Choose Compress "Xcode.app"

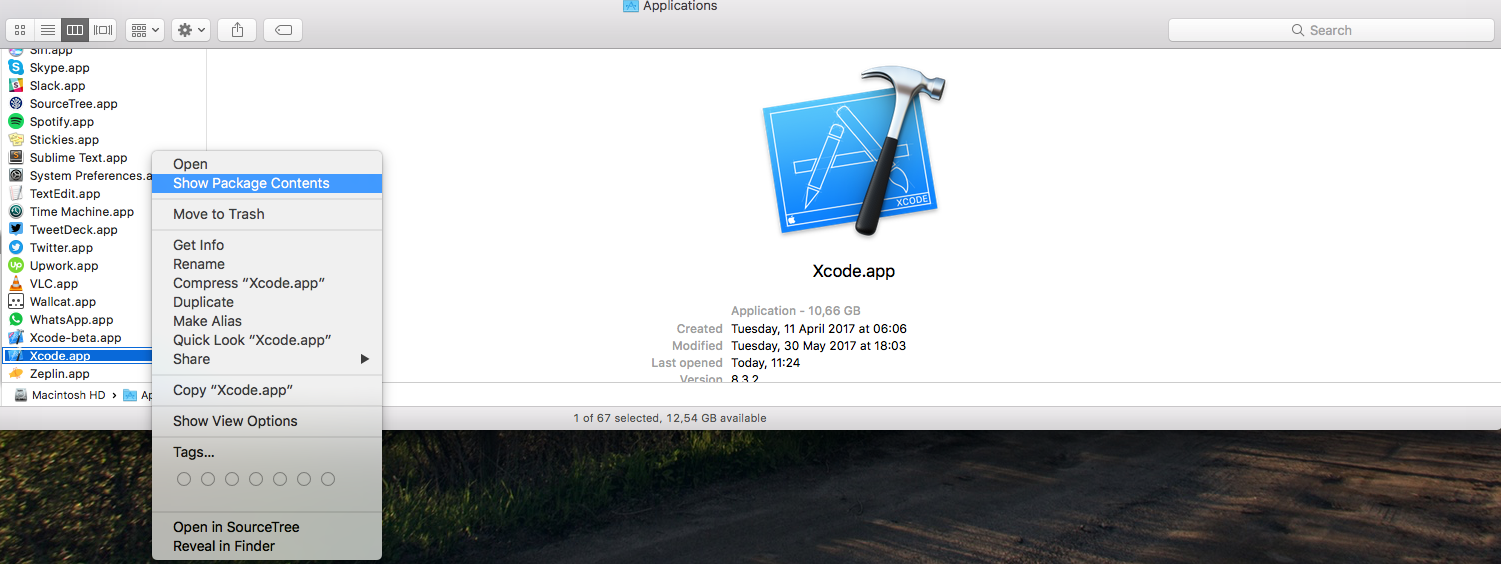pyautogui.click(x=267, y=283)
